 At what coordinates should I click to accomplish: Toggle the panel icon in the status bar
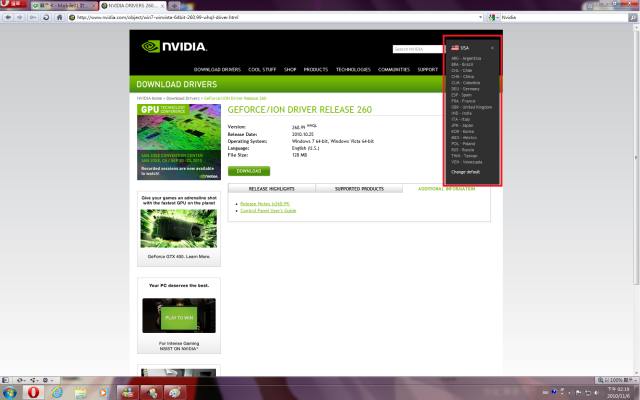5,380
